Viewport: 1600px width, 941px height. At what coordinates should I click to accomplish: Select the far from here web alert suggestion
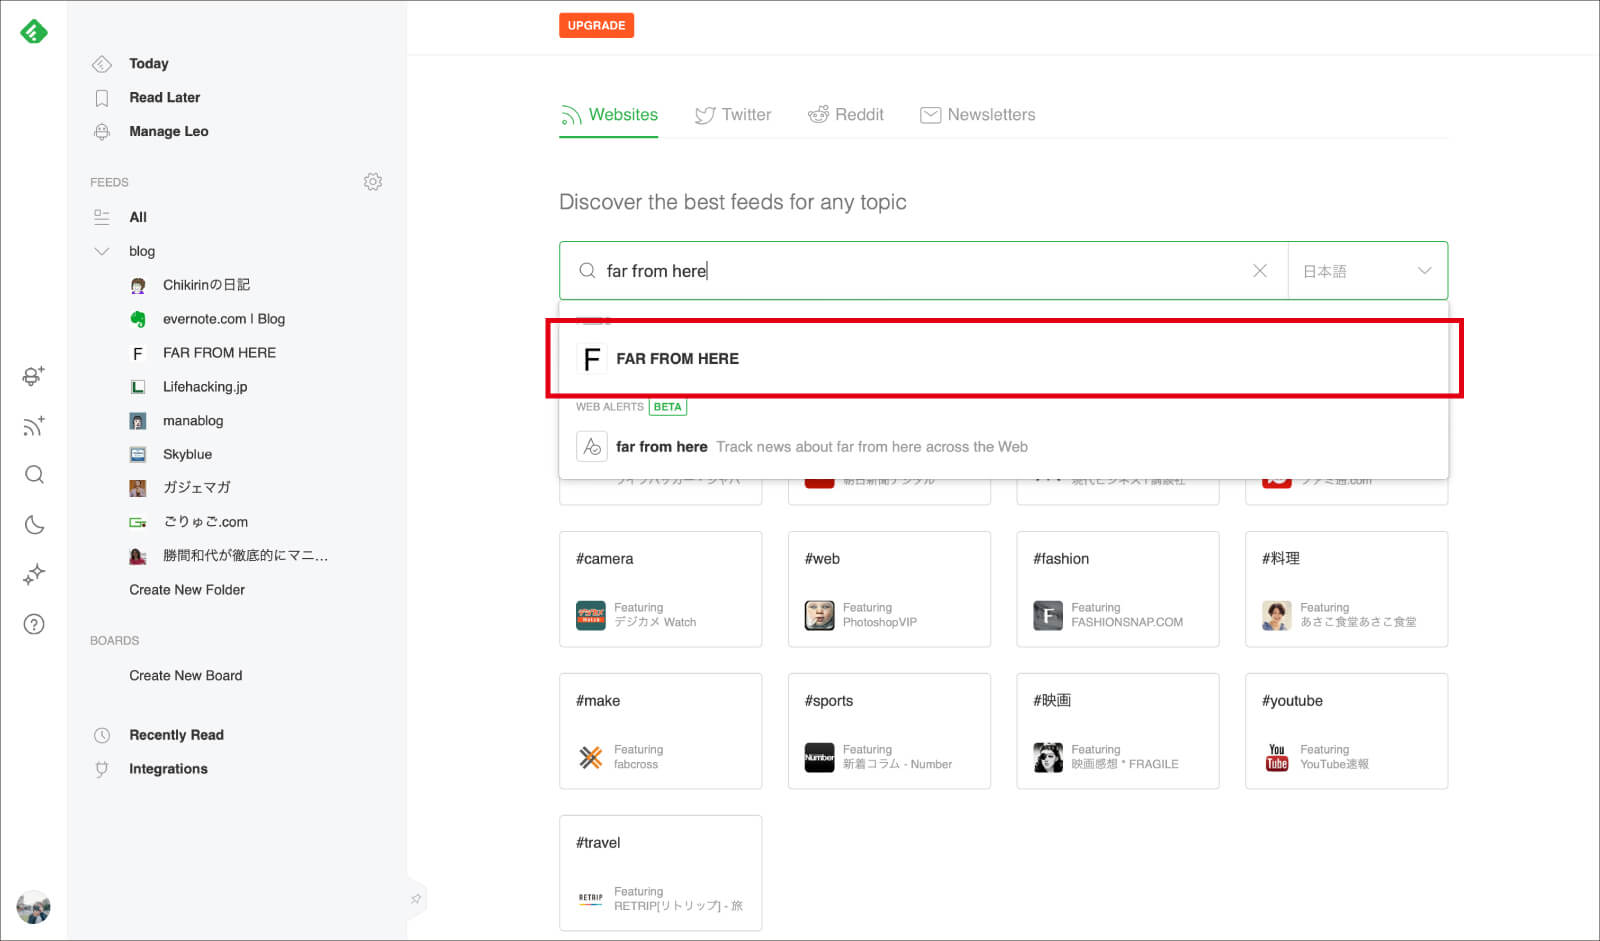(1004, 446)
